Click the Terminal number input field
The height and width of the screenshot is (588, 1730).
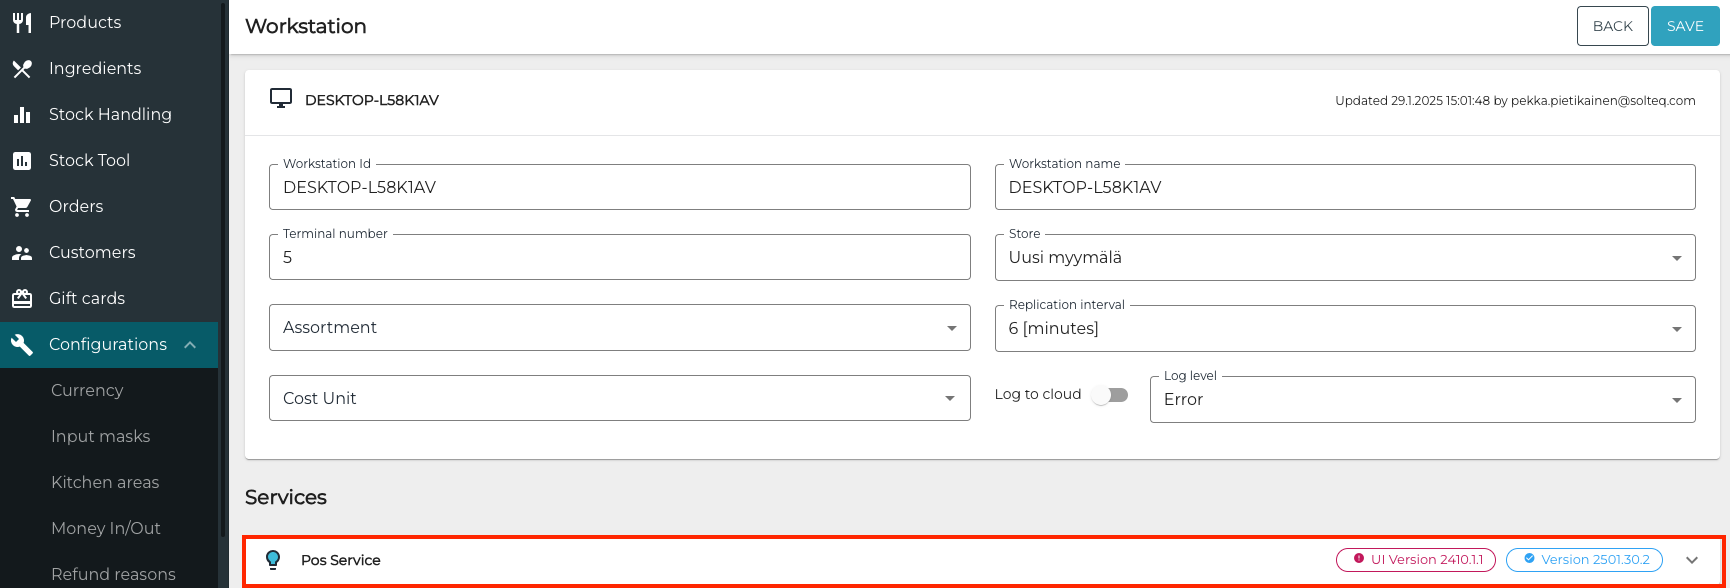point(619,258)
